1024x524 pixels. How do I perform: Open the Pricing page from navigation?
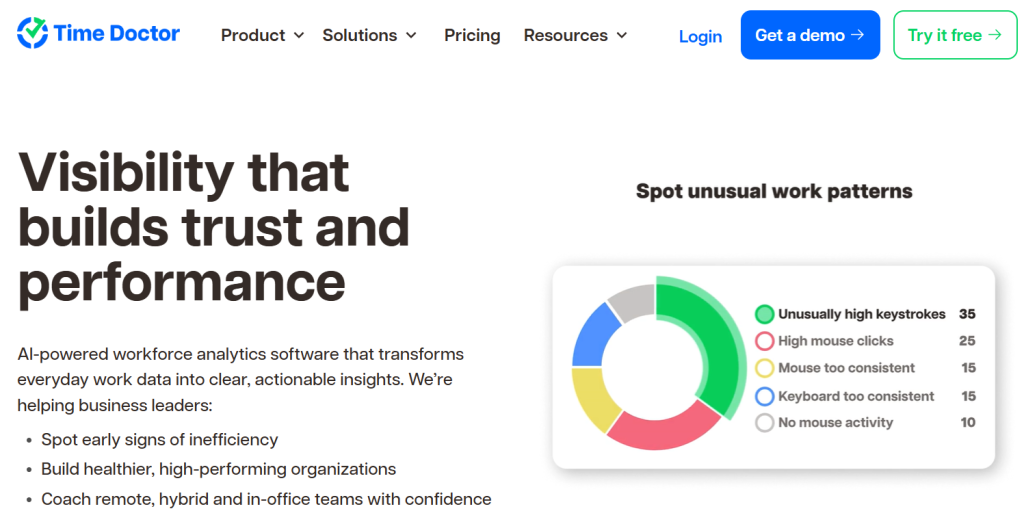(x=472, y=35)
